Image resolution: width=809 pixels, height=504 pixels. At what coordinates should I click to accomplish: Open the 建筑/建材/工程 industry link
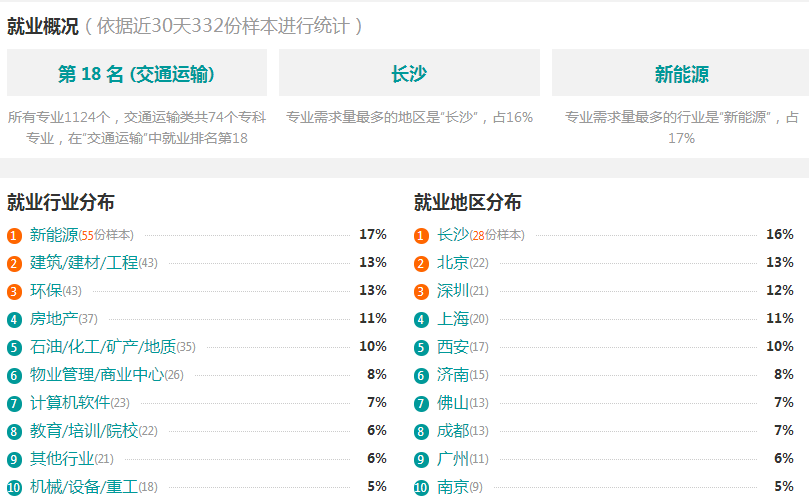pos(84,263)
